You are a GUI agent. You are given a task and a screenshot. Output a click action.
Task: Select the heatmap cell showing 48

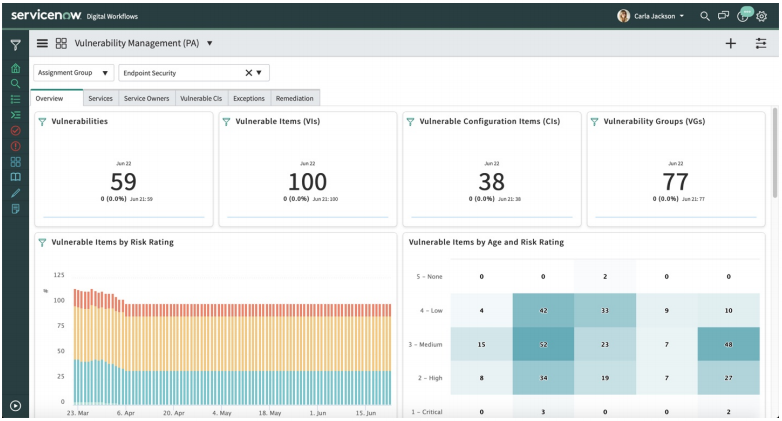pyautogui.click(x=728, y=344)
